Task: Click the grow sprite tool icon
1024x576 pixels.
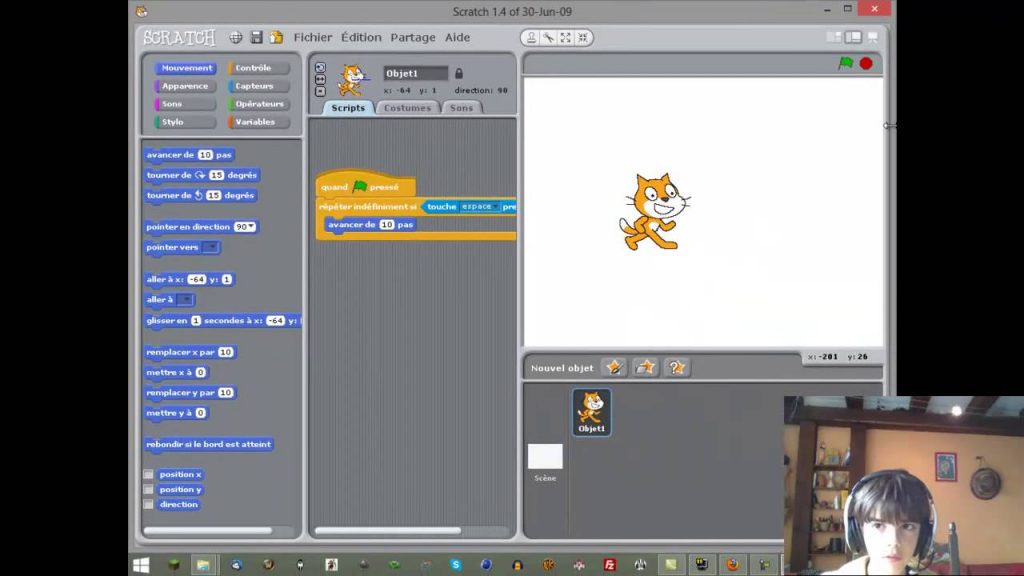Action: click(x=565, y=38)
